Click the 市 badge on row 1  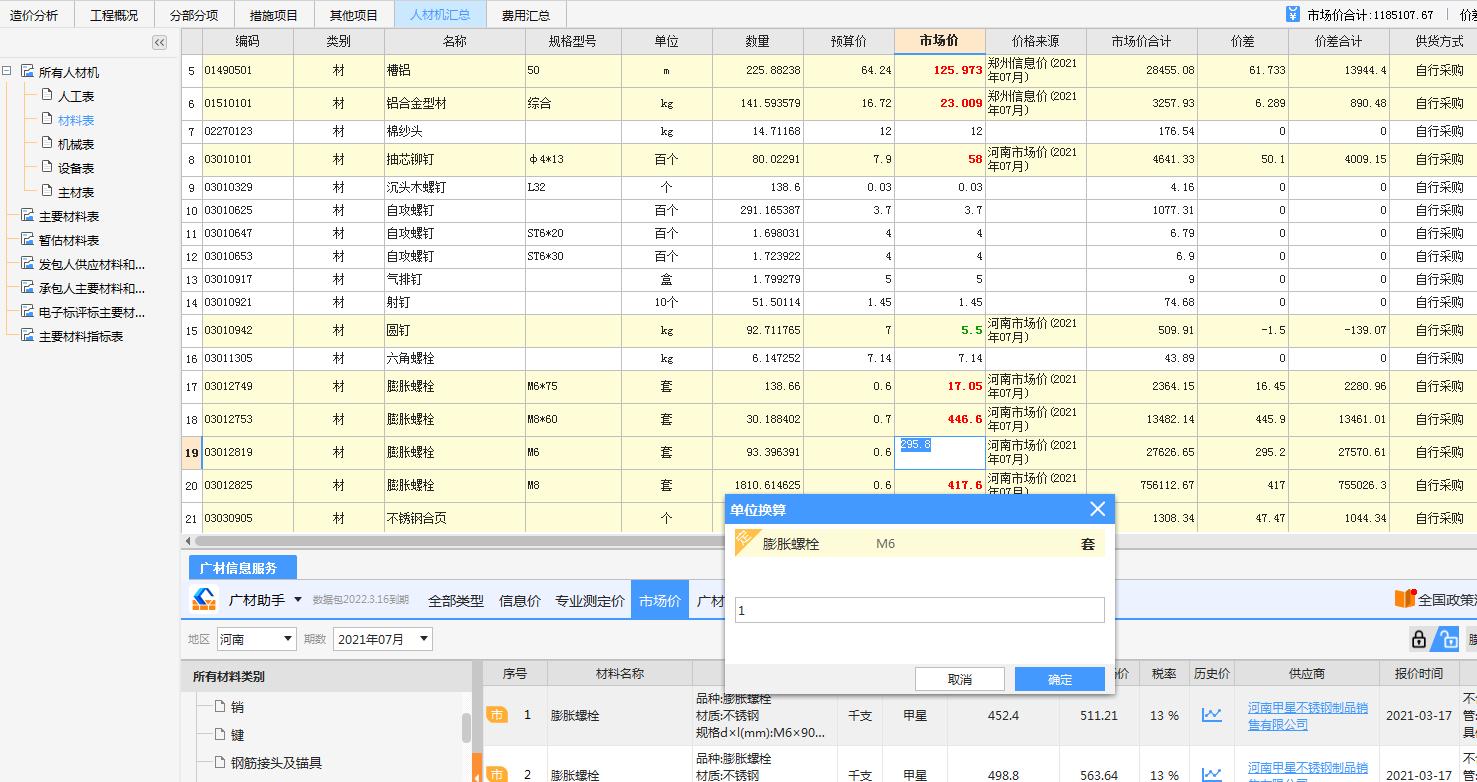pyautogui.click(x=497, y=715)
